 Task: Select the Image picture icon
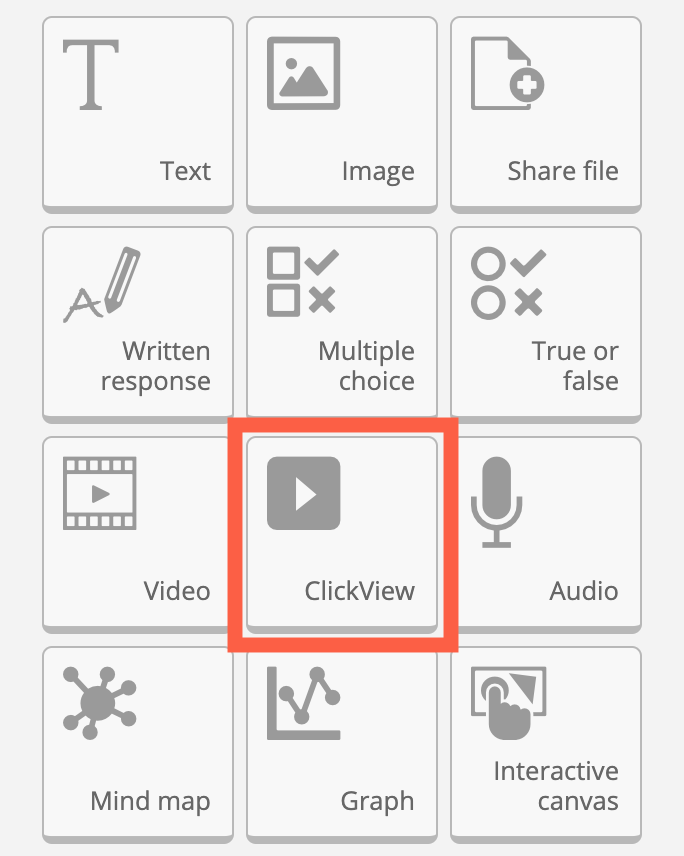pyautogui.click(x=304, y=73)
